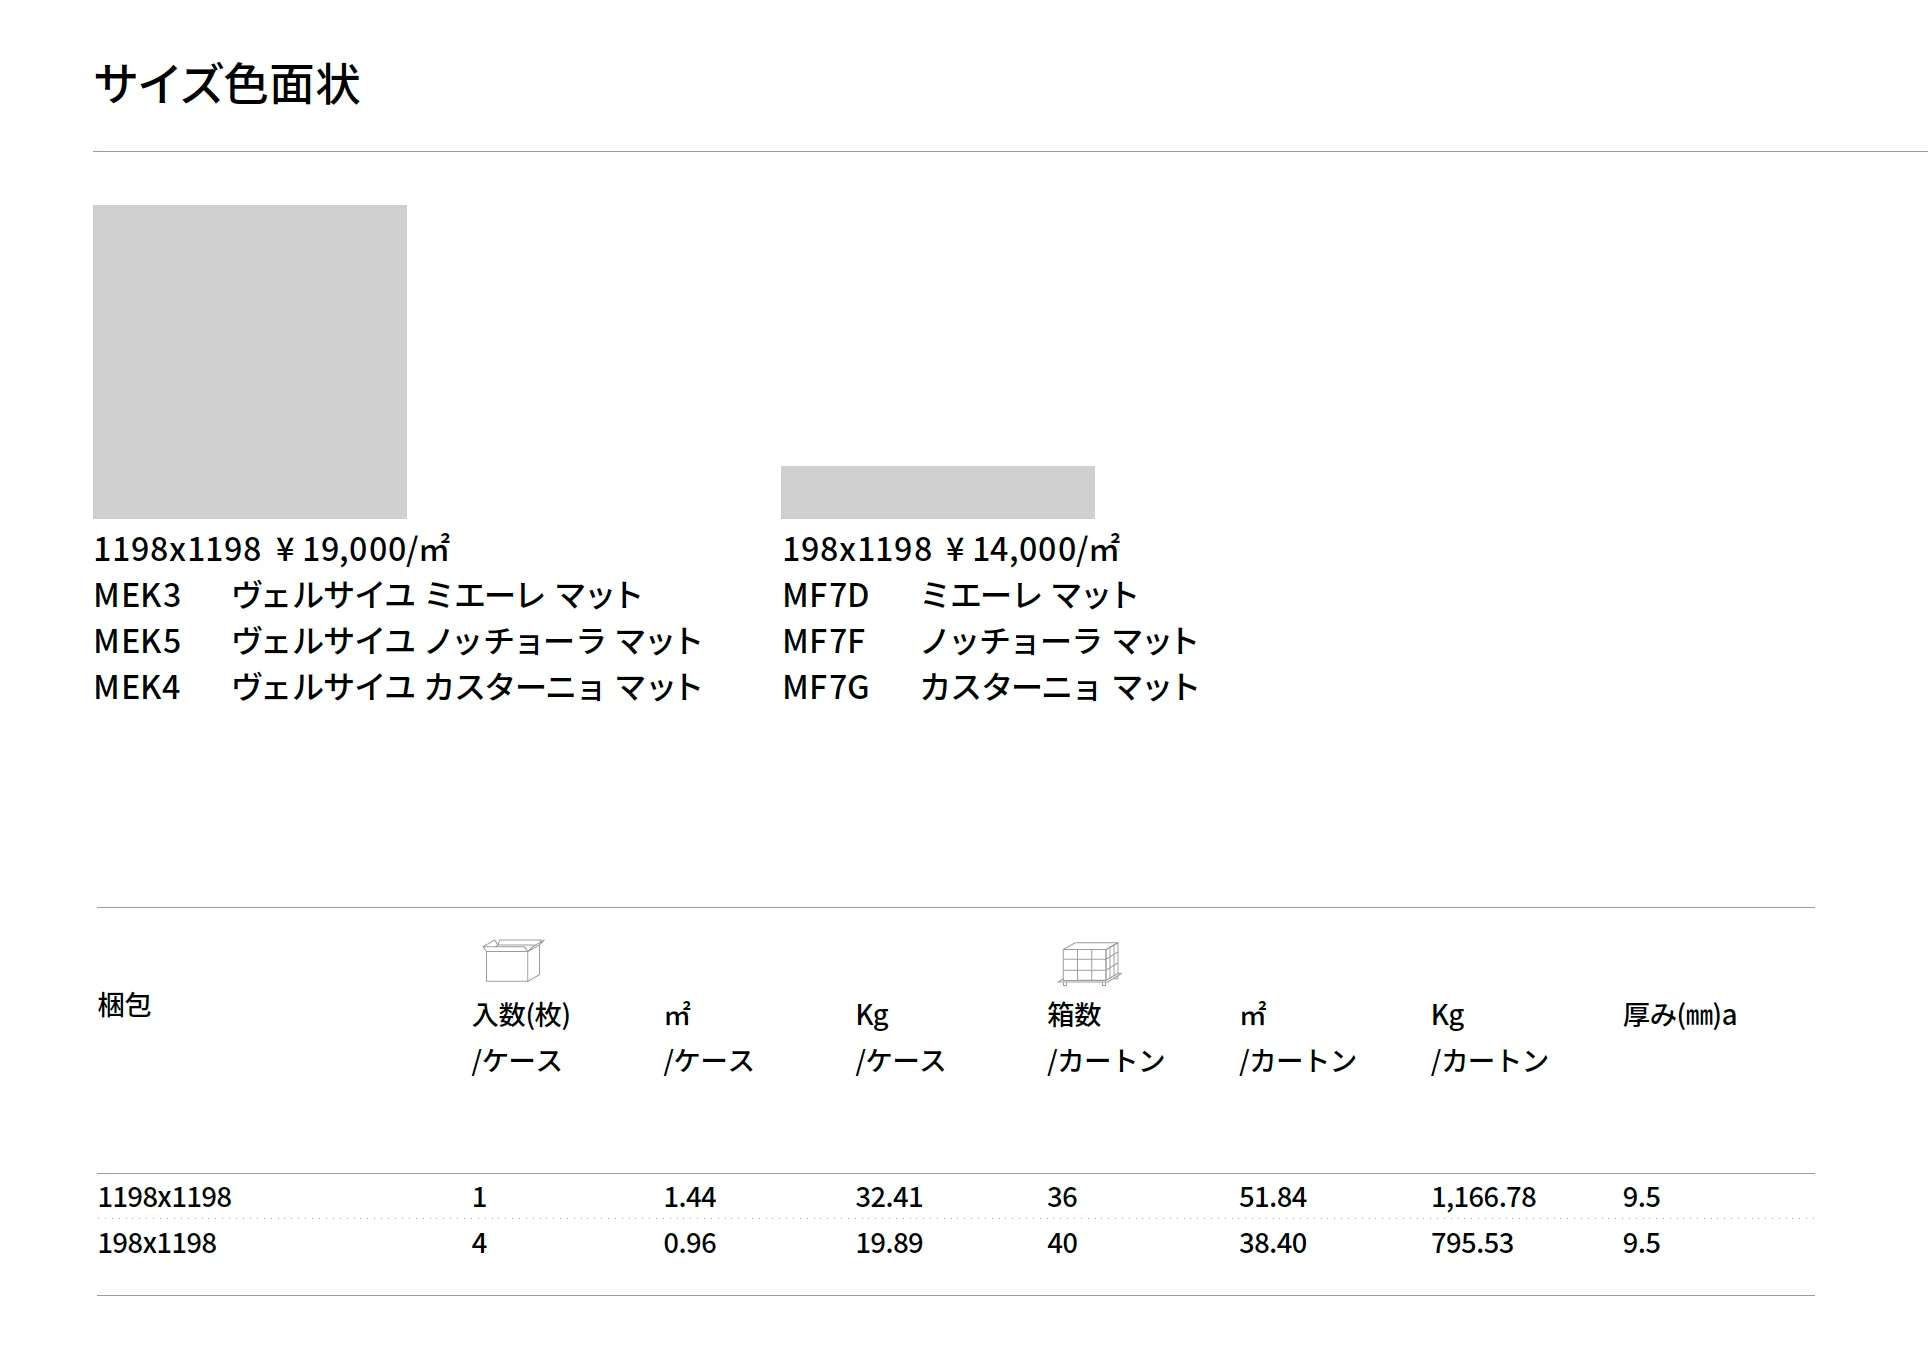
Task: Click the 入数(枚) /ケース column header
Action: click(521, 1037)
